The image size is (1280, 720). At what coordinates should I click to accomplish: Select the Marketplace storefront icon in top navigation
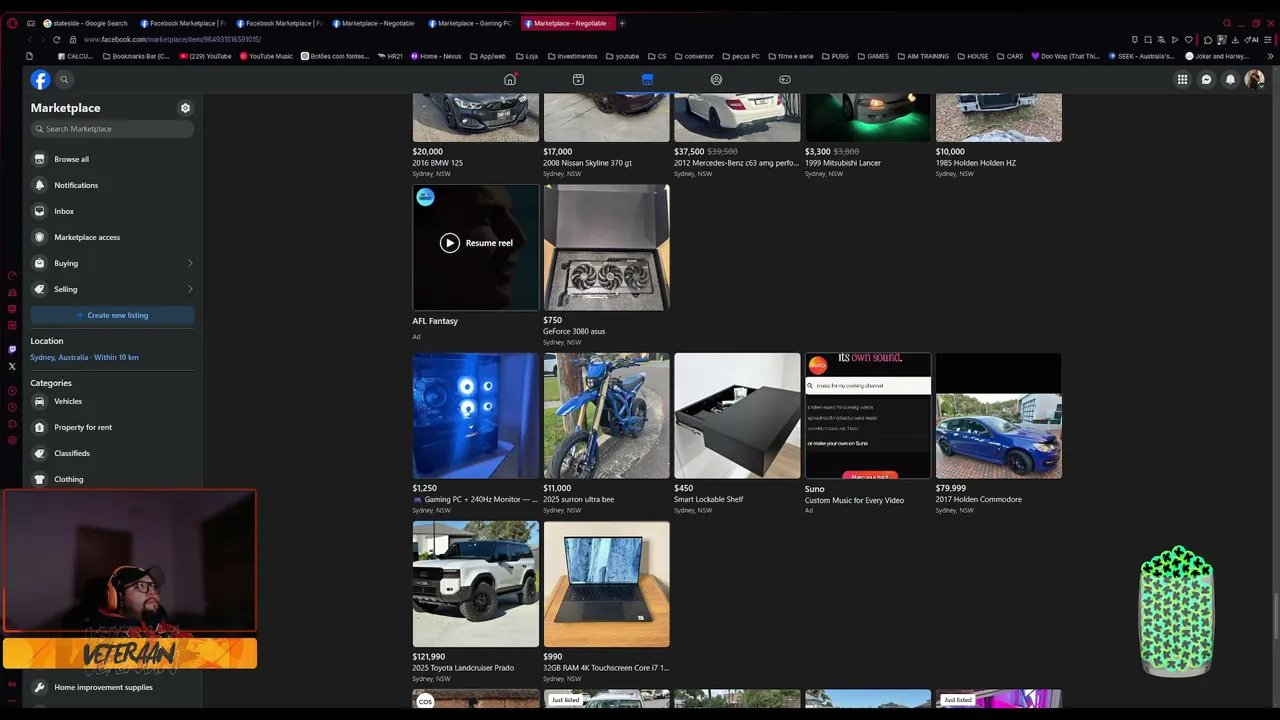pyautogui.click(x=647, y=80)
